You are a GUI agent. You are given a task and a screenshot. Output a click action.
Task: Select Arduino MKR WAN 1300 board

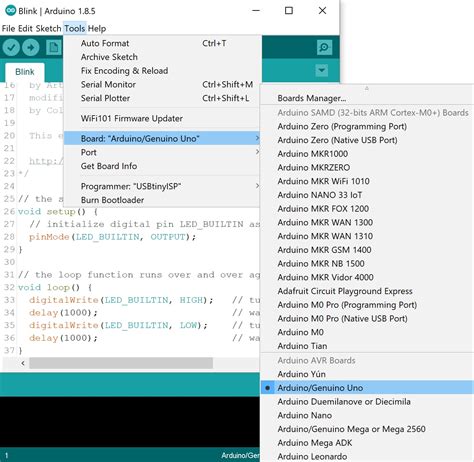tap(367, 222)
